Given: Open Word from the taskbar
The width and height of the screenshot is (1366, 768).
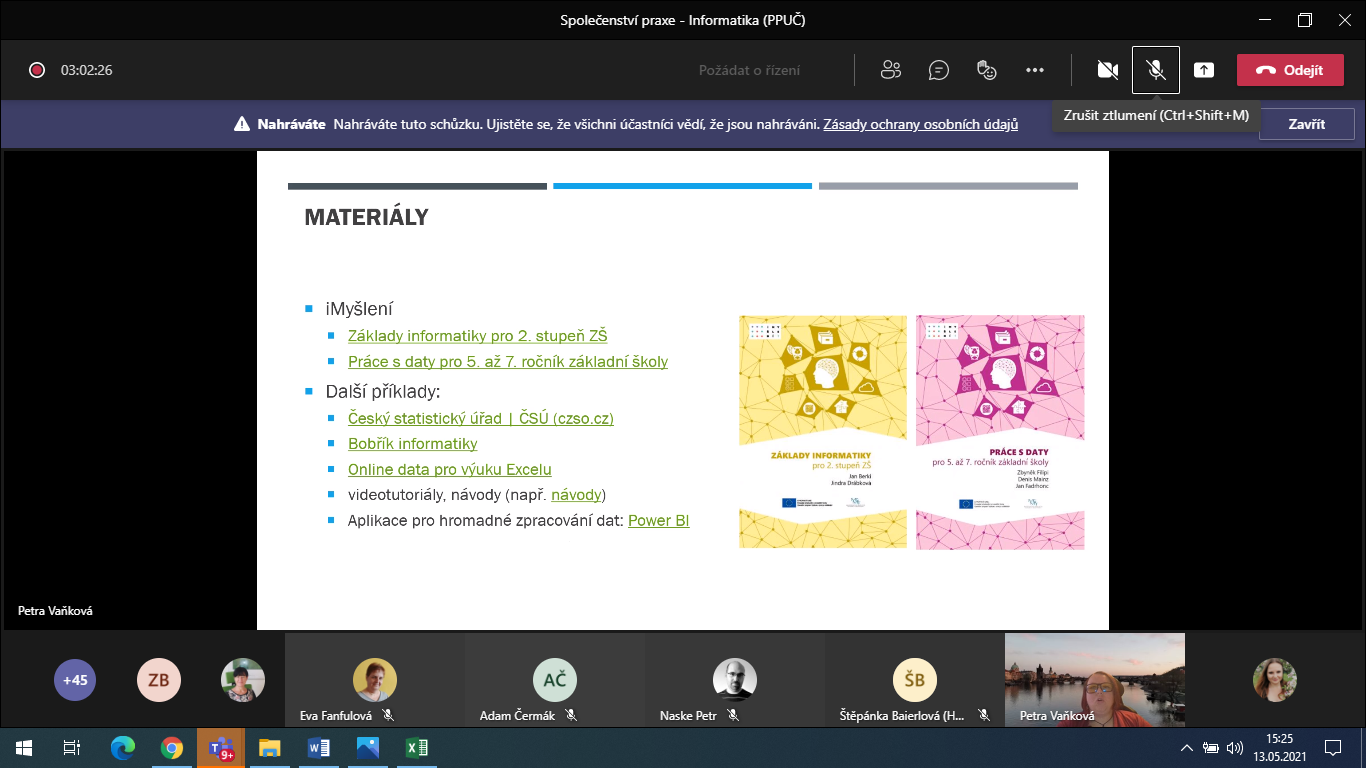Looking at the screenshot, I should 319,747.
